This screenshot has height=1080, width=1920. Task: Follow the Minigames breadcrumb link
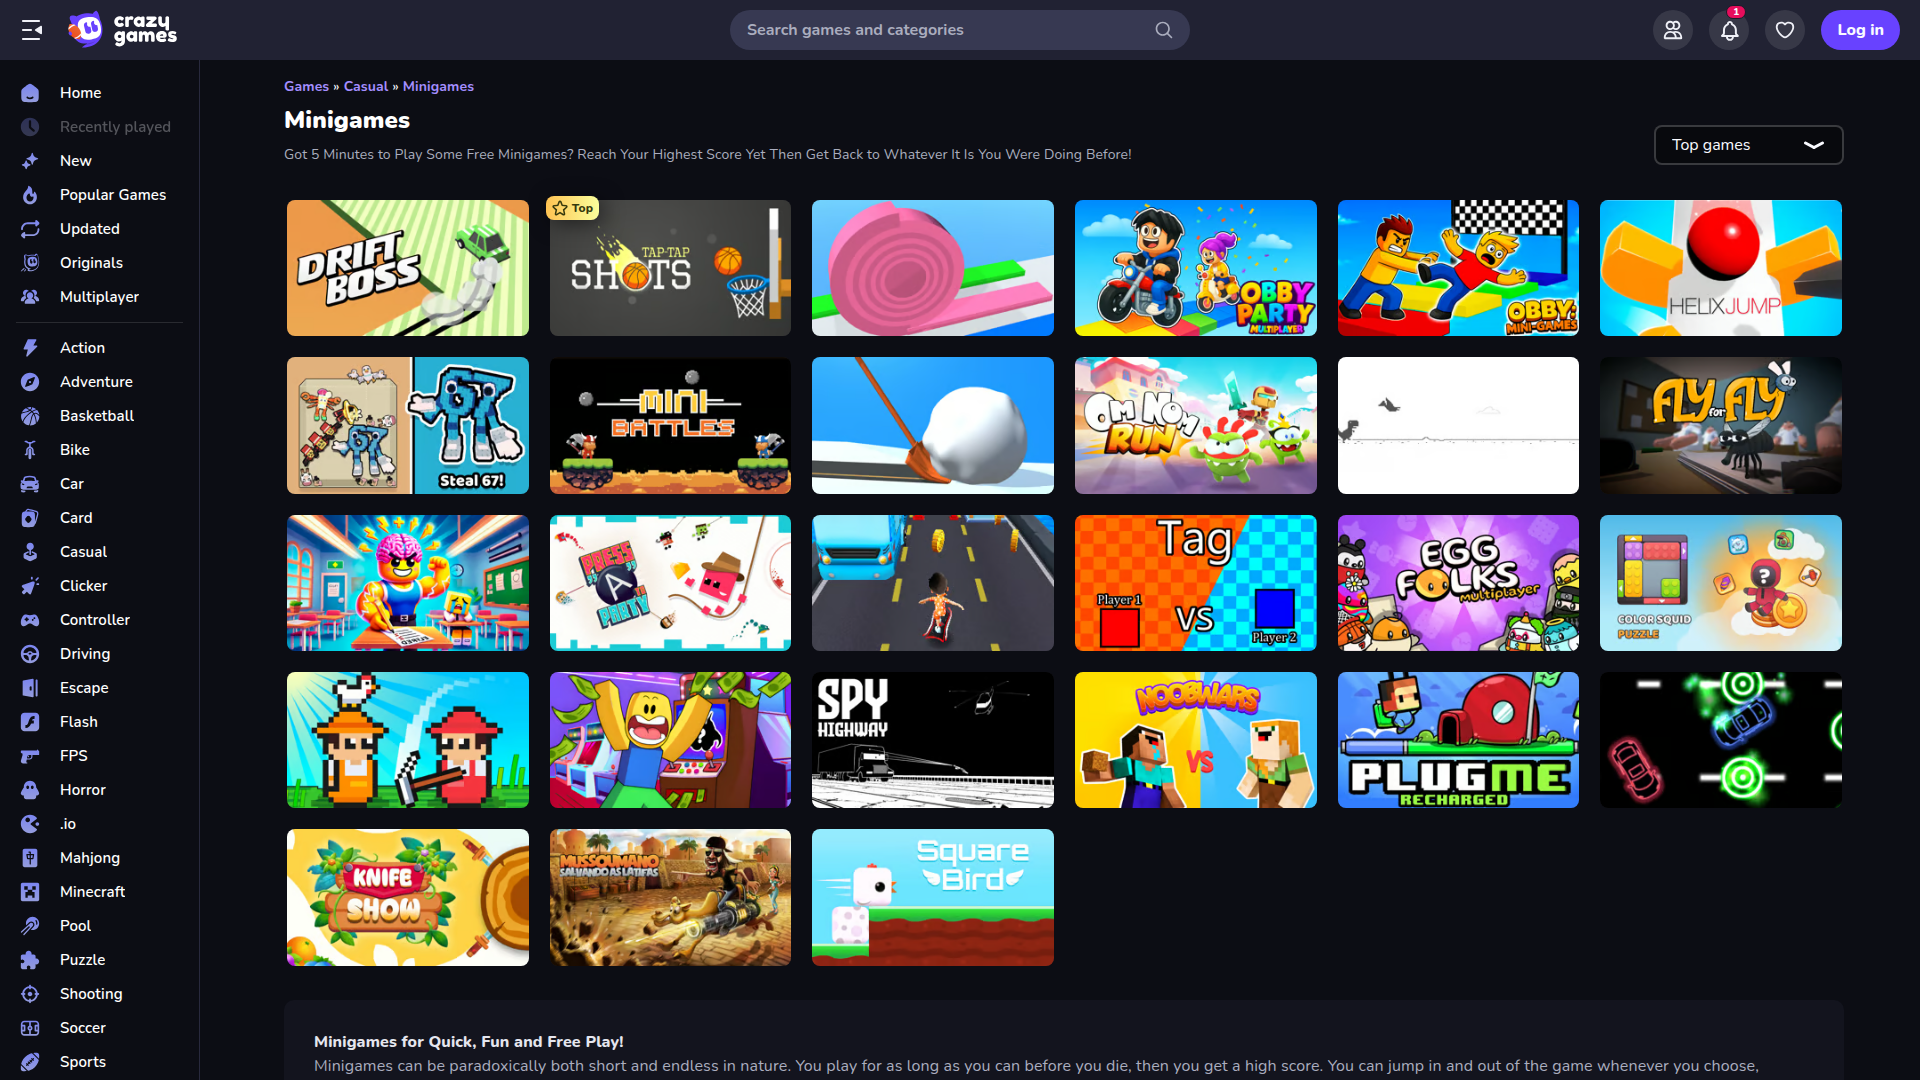click(x=438, y=87)
